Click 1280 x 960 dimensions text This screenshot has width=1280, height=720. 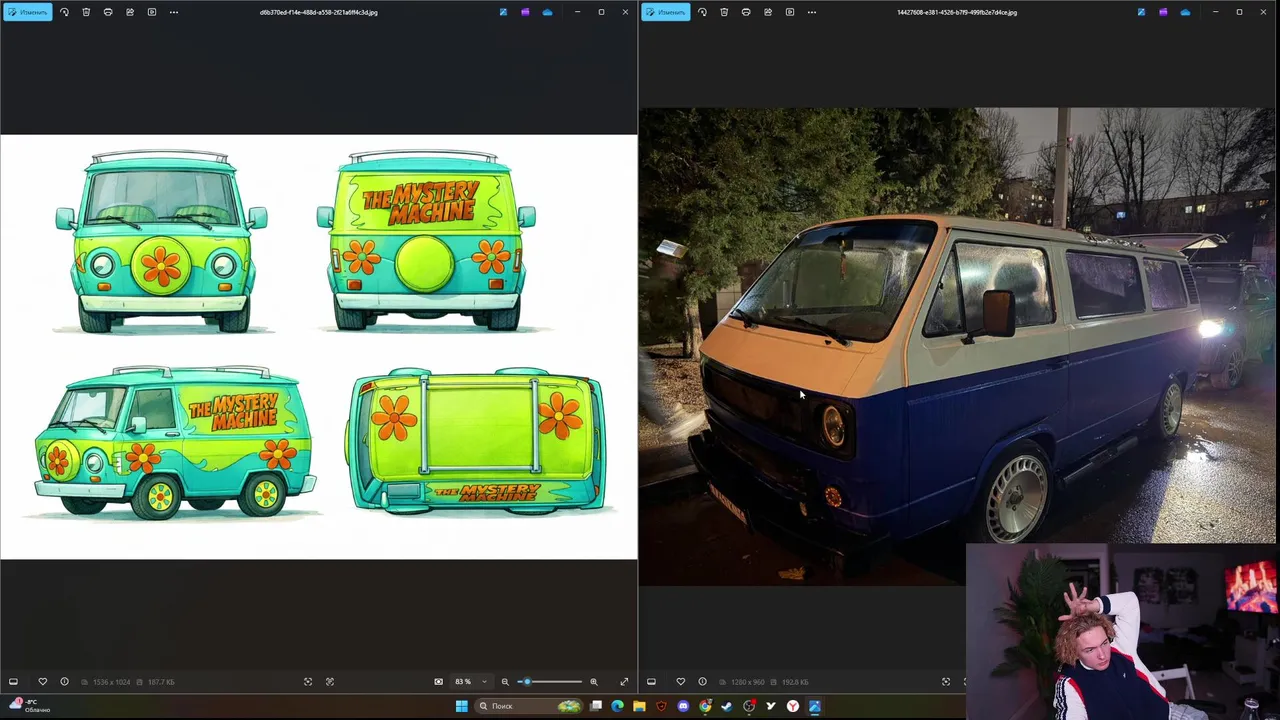tap(748, 682)
